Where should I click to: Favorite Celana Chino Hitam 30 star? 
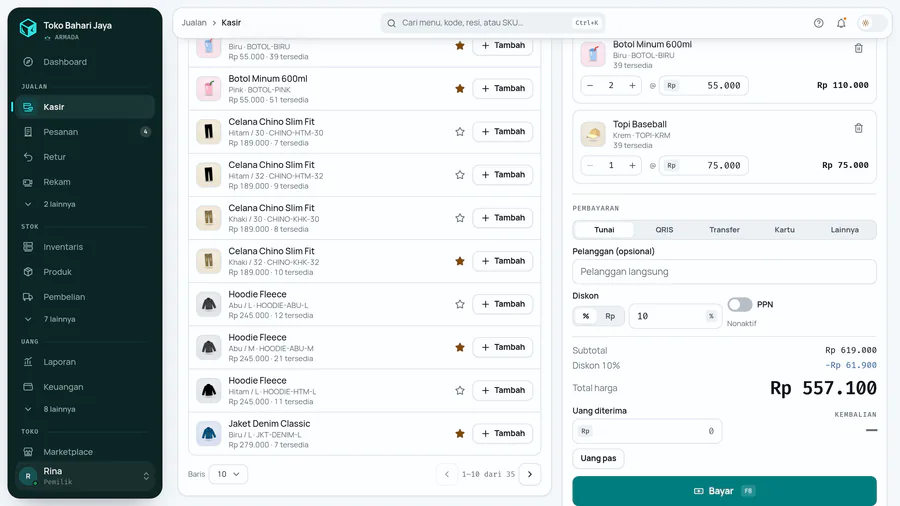click(460, 131)
